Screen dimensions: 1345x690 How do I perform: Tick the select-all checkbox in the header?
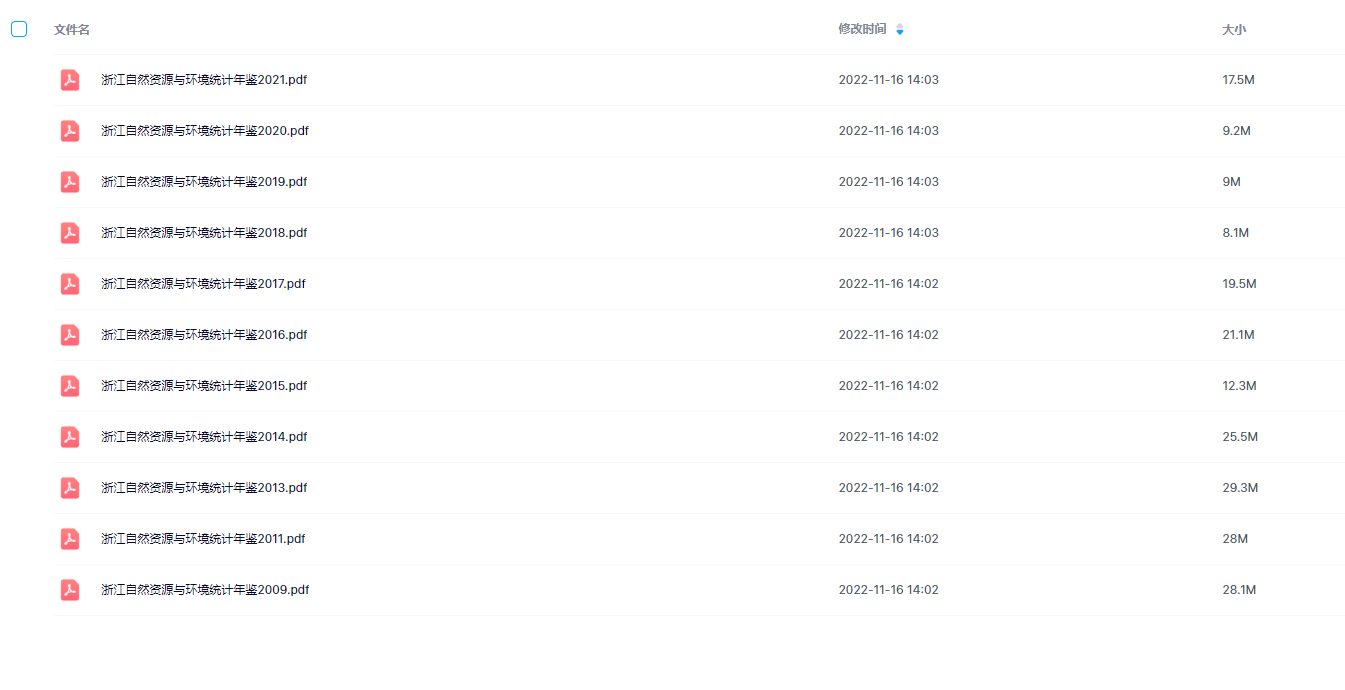click(x=19, y=29)
